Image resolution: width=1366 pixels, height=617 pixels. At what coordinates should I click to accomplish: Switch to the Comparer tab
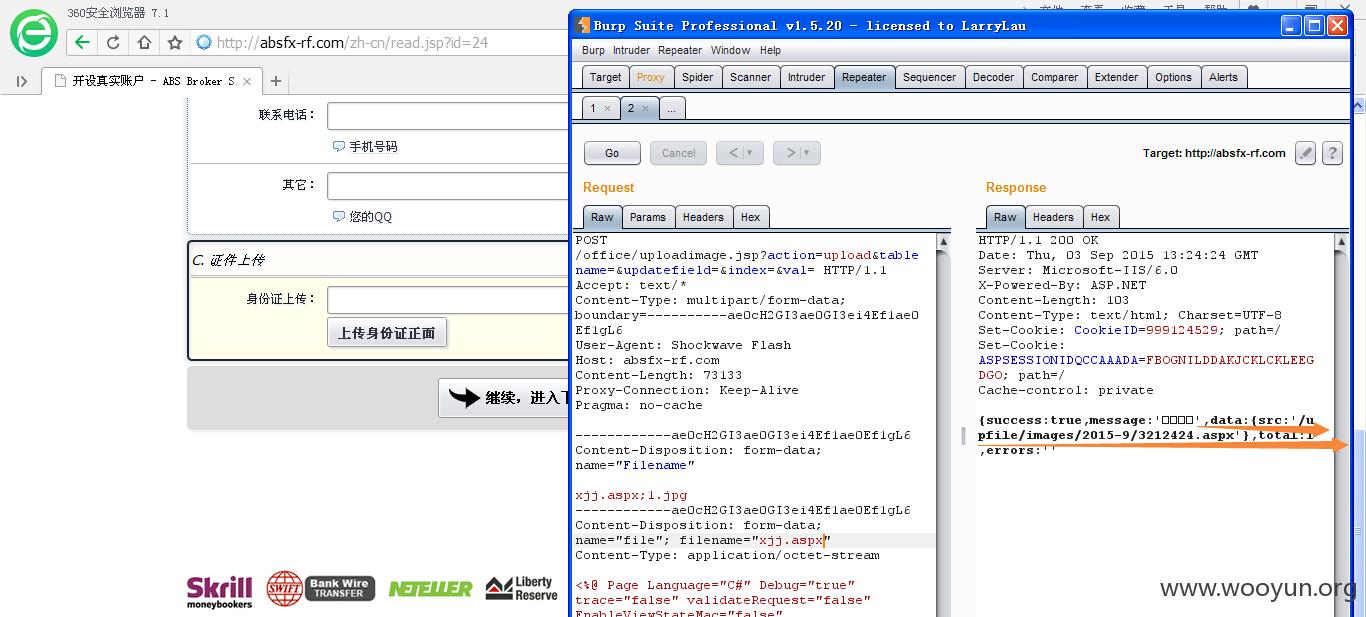[1054, 77]
